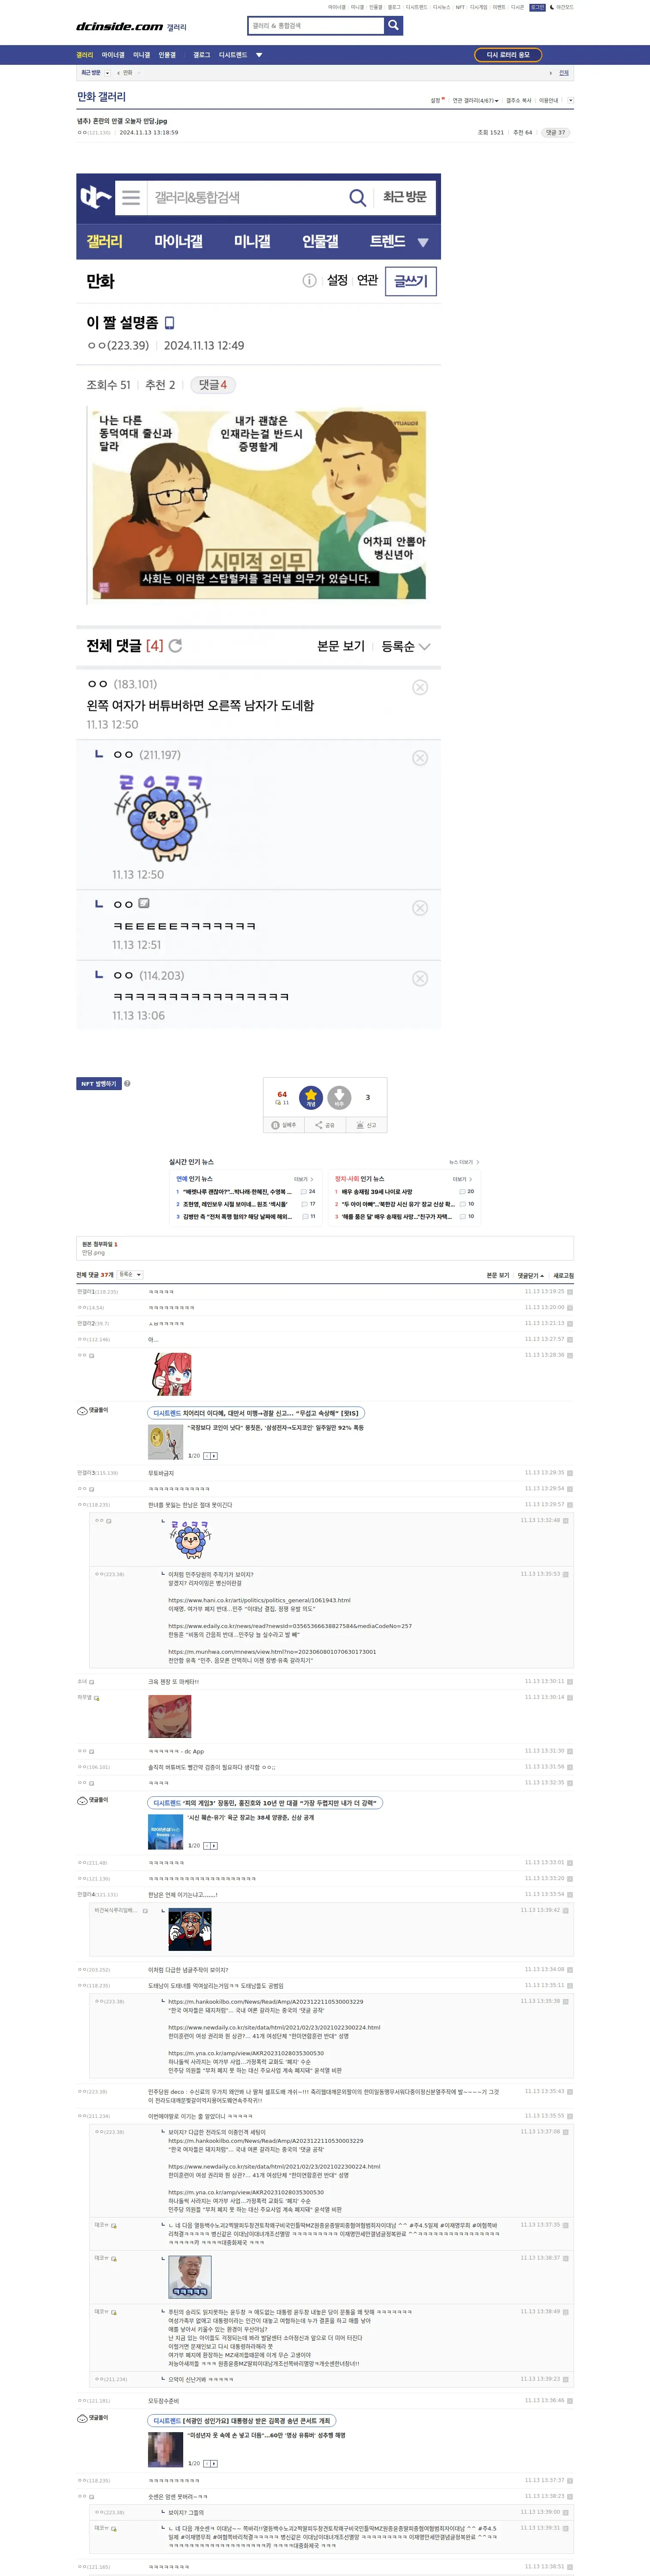Open the attached file 만덩.png
The image size is (650, 2576).
point(93,1252)
